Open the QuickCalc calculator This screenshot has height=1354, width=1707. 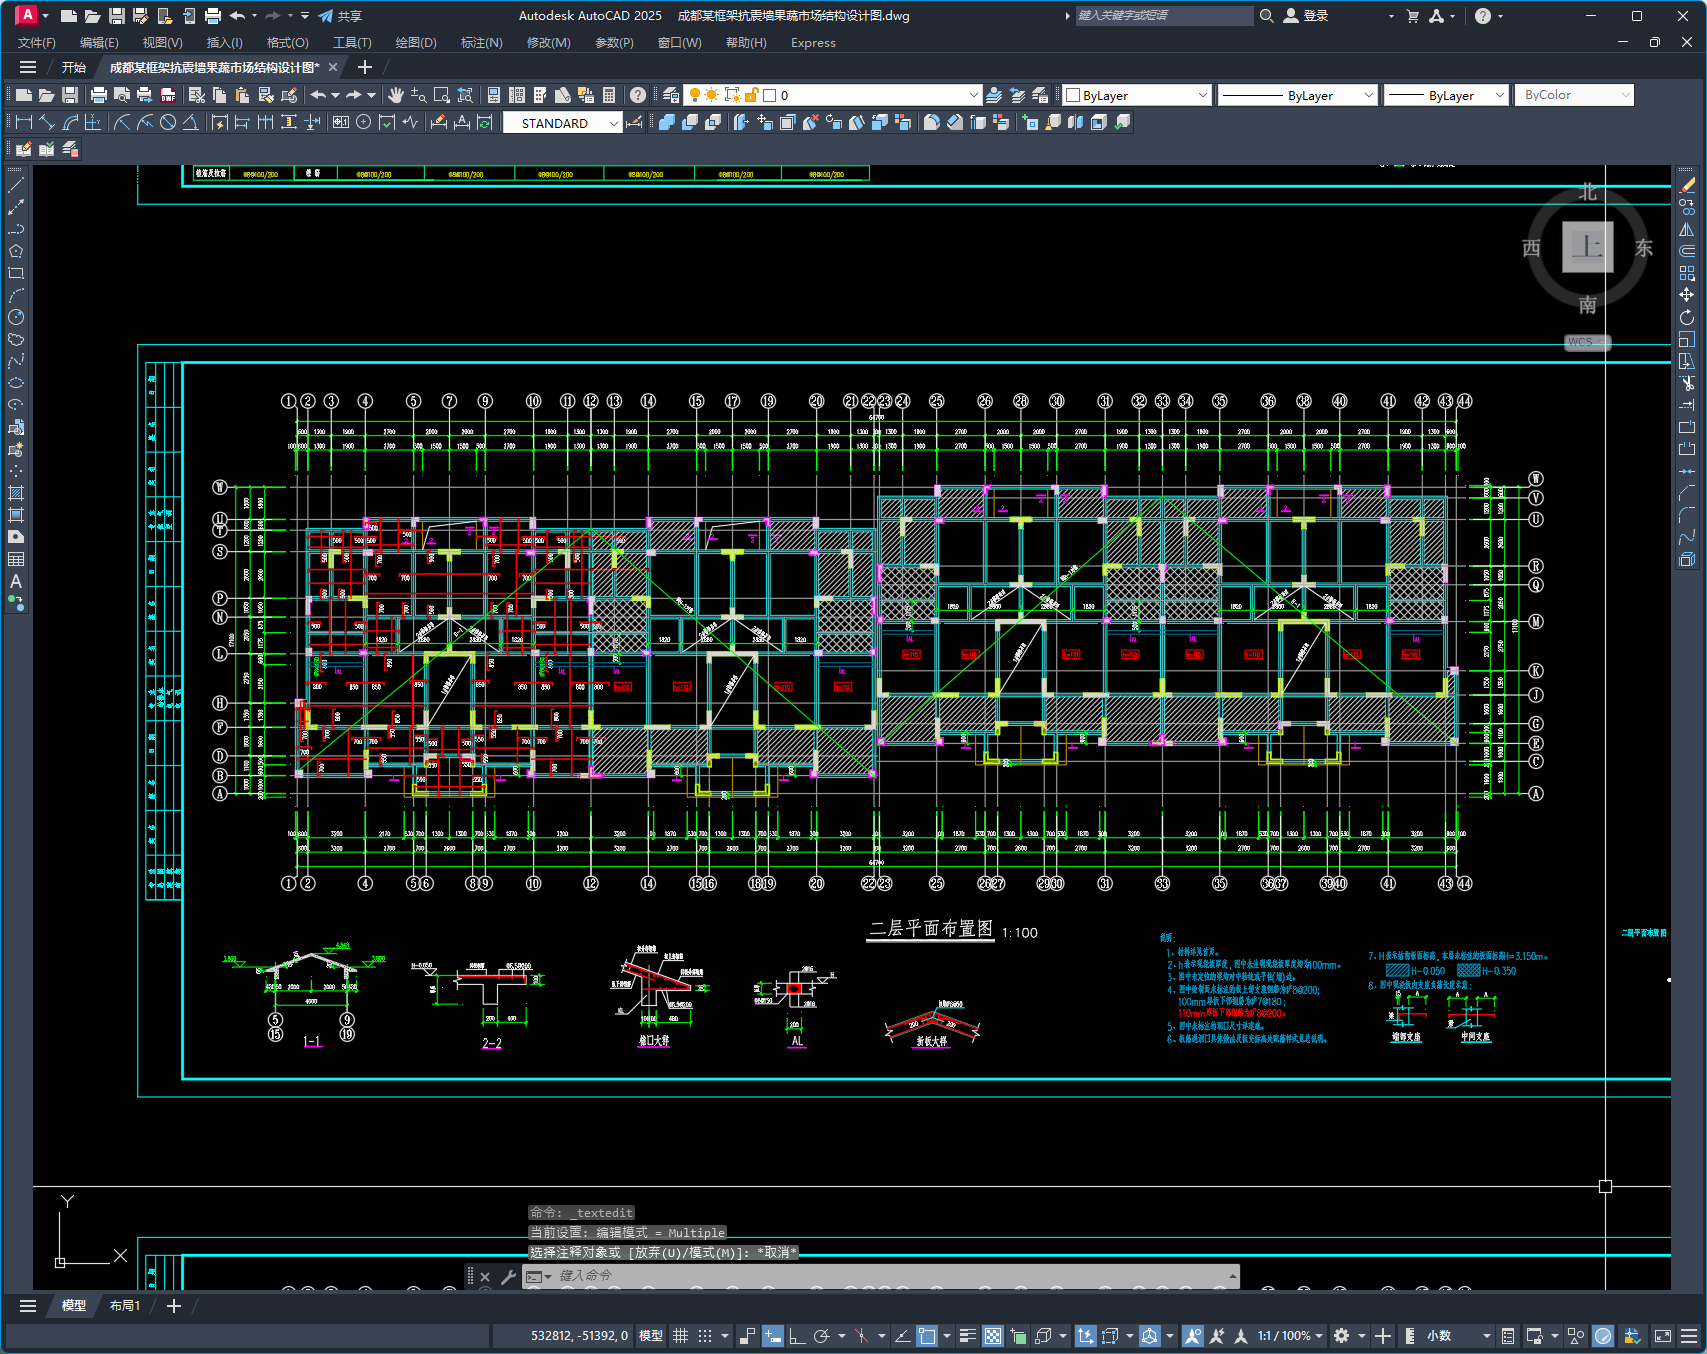[x=609, y=95]
